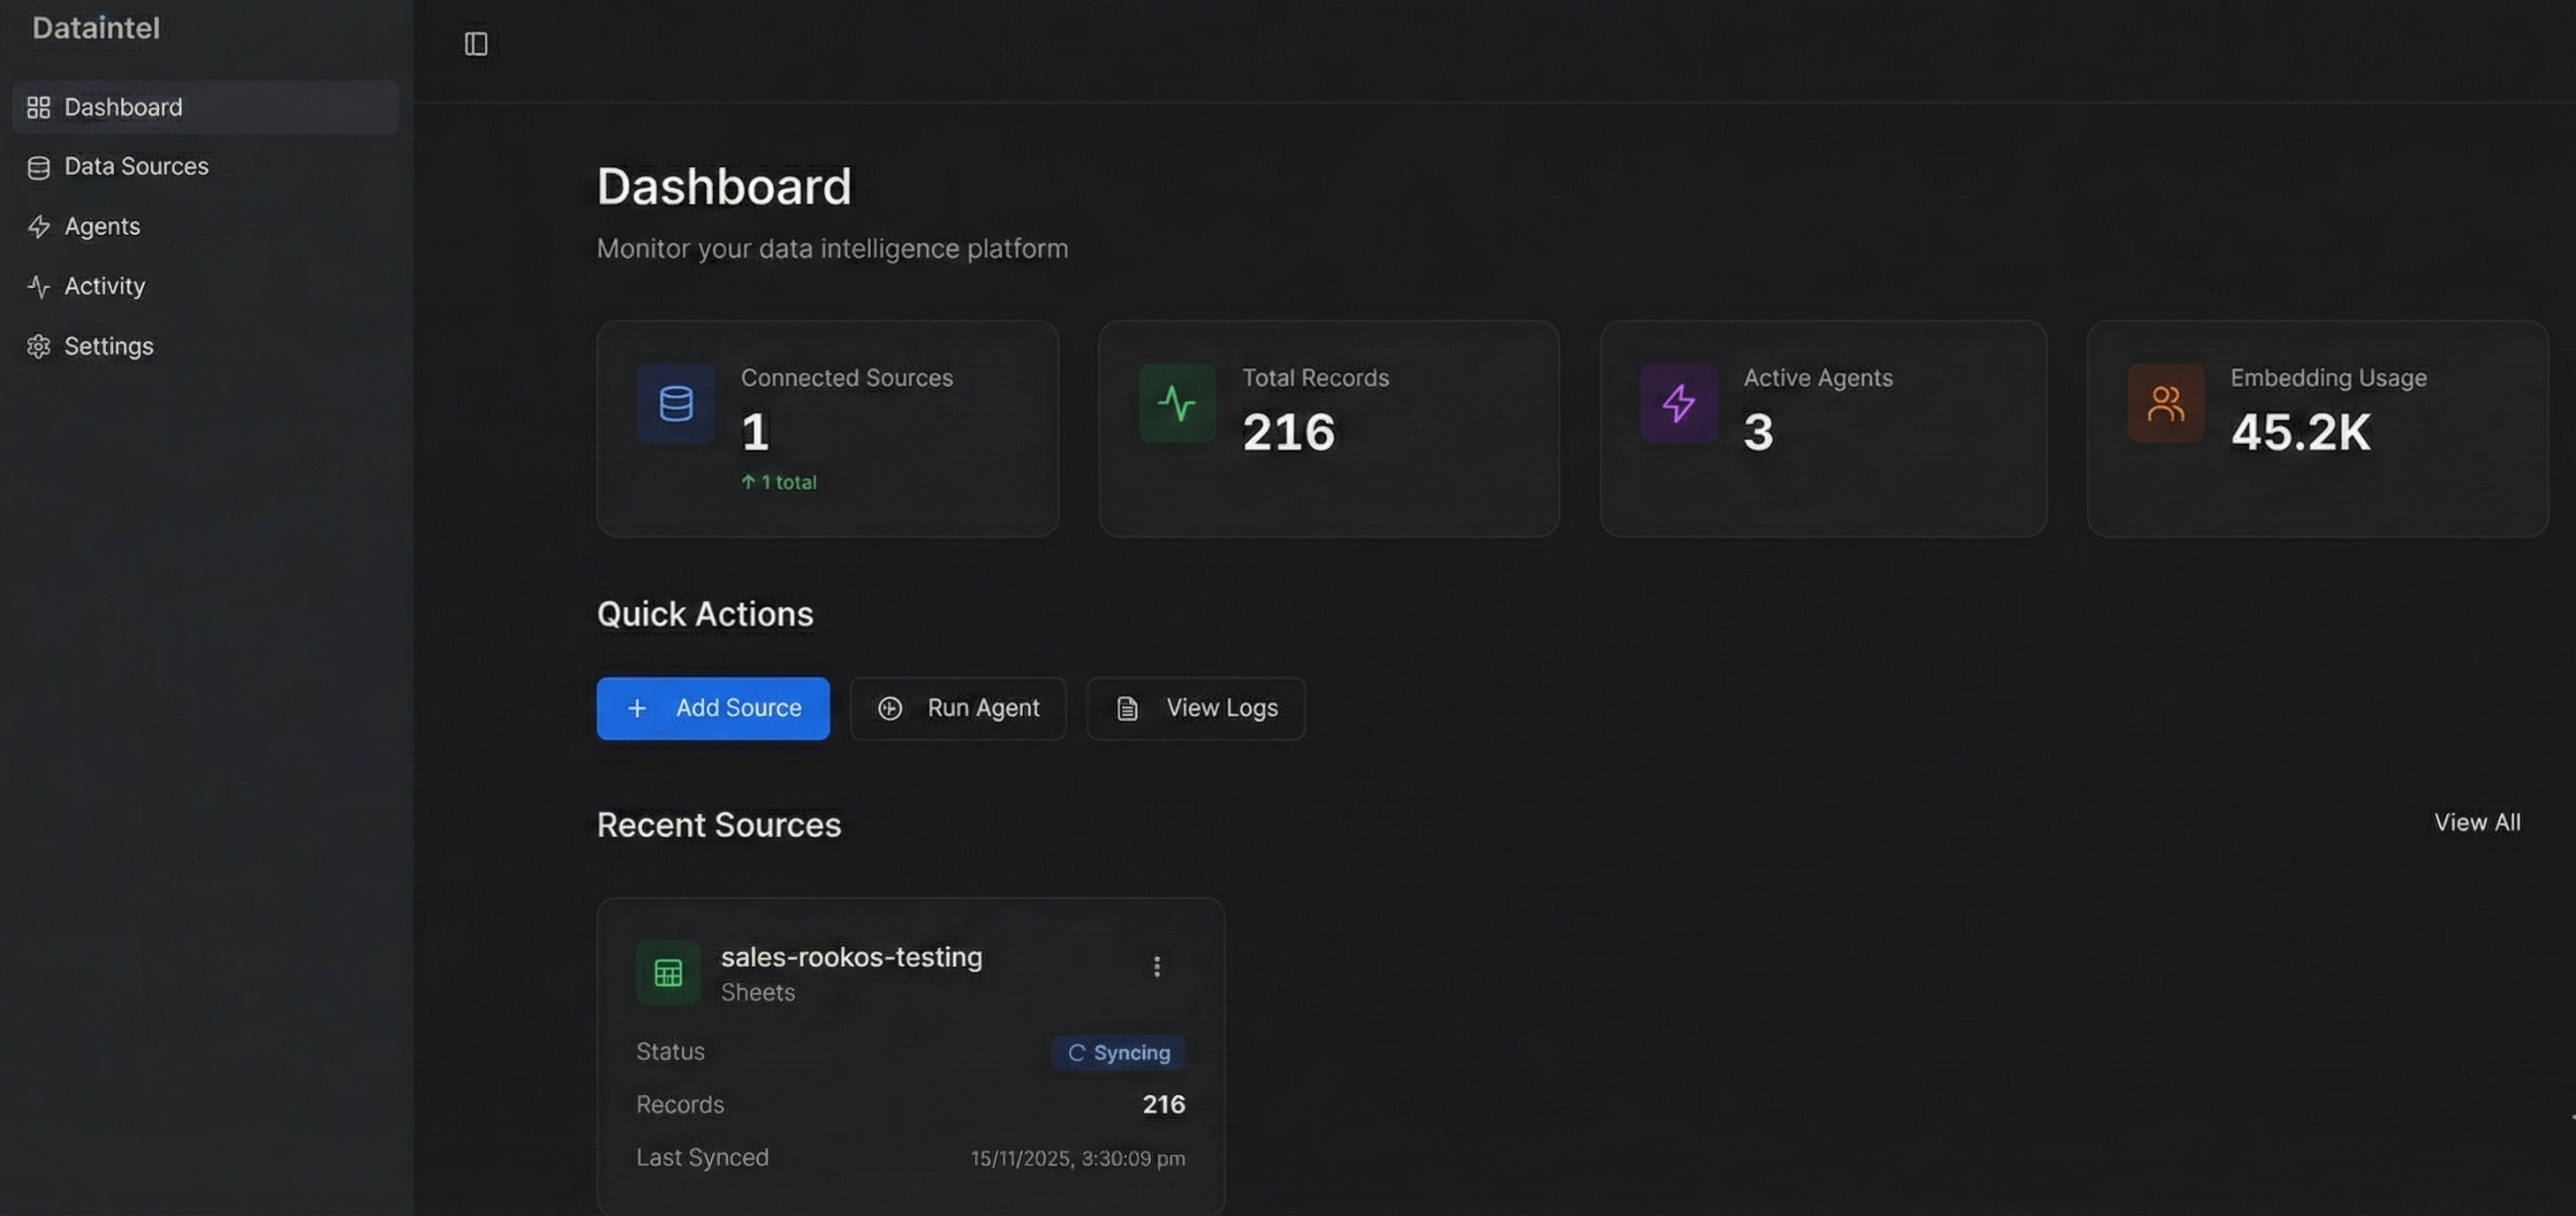Image resolution: width=2576 pixels, height=1216 pixels.
Task: Click the View Logs button
Action: (1195, 708)
